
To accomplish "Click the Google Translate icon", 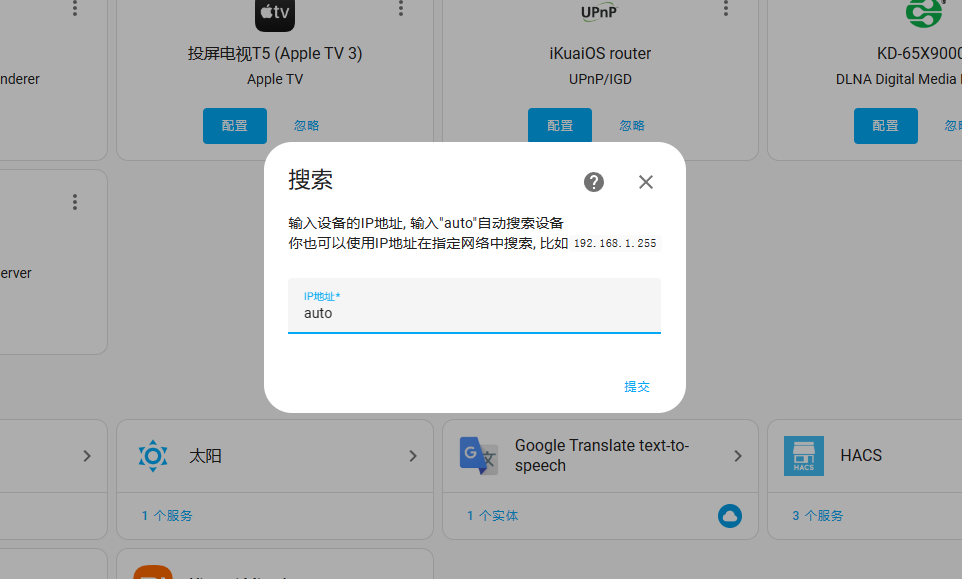I will click(x=479, y=456).
